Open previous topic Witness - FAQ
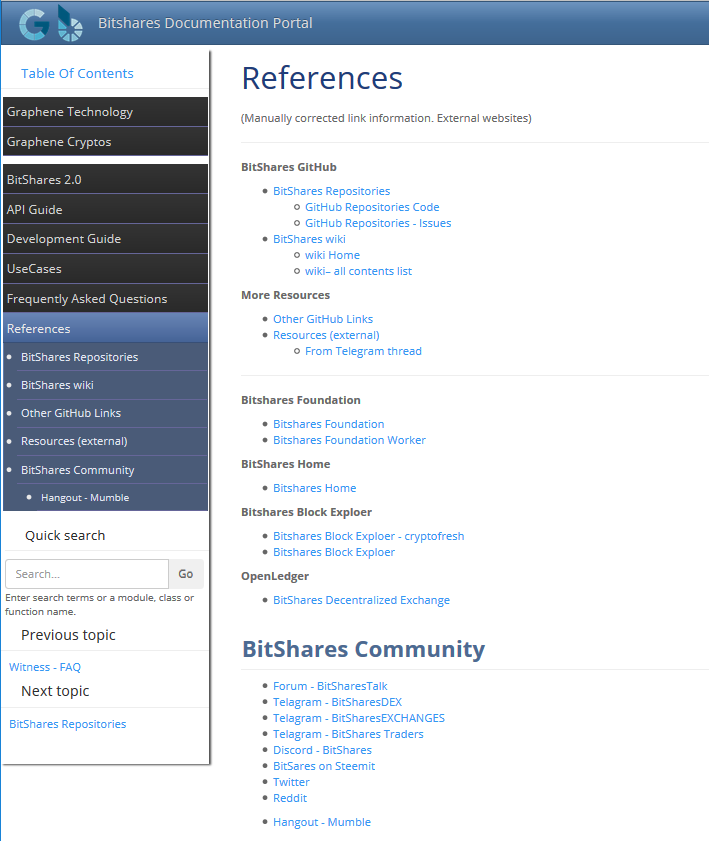Image resolution: width=709 pixels, height=841 pixels. pyautogui.click(x=45, y=667)
